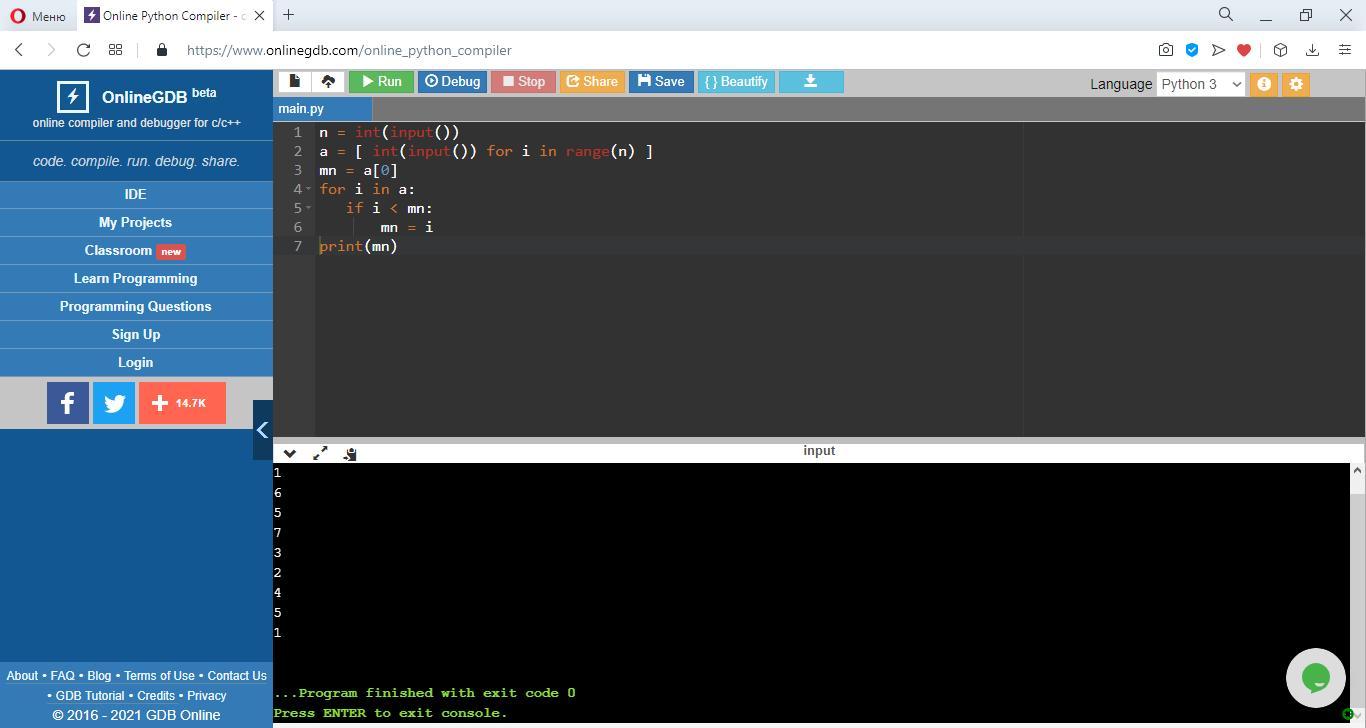Collapse the left sidebar with arrow
Image resolution: width=1366 pixels, height=728 pixels.
(262, 430)
